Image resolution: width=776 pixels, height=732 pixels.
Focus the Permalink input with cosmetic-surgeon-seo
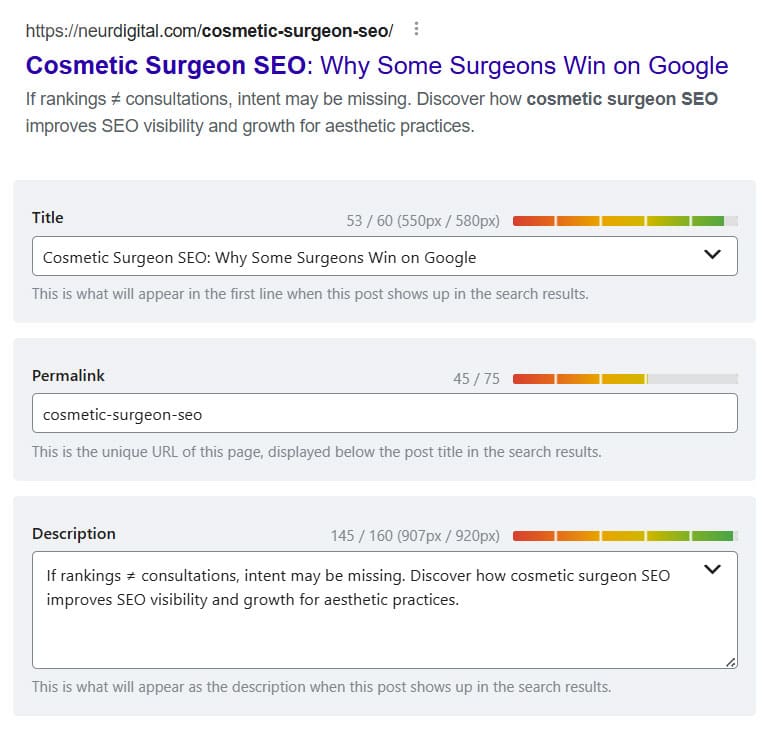pos(384,414)
